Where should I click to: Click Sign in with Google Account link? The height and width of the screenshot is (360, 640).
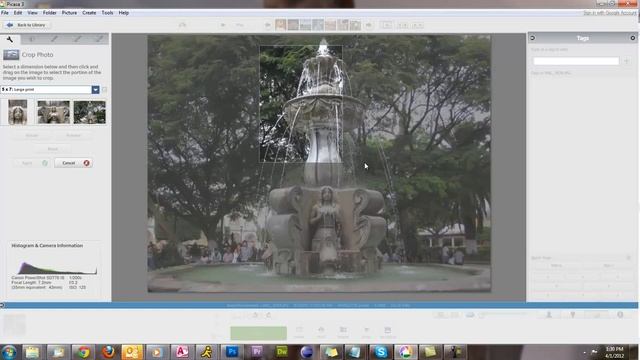(x=610, y=13)
